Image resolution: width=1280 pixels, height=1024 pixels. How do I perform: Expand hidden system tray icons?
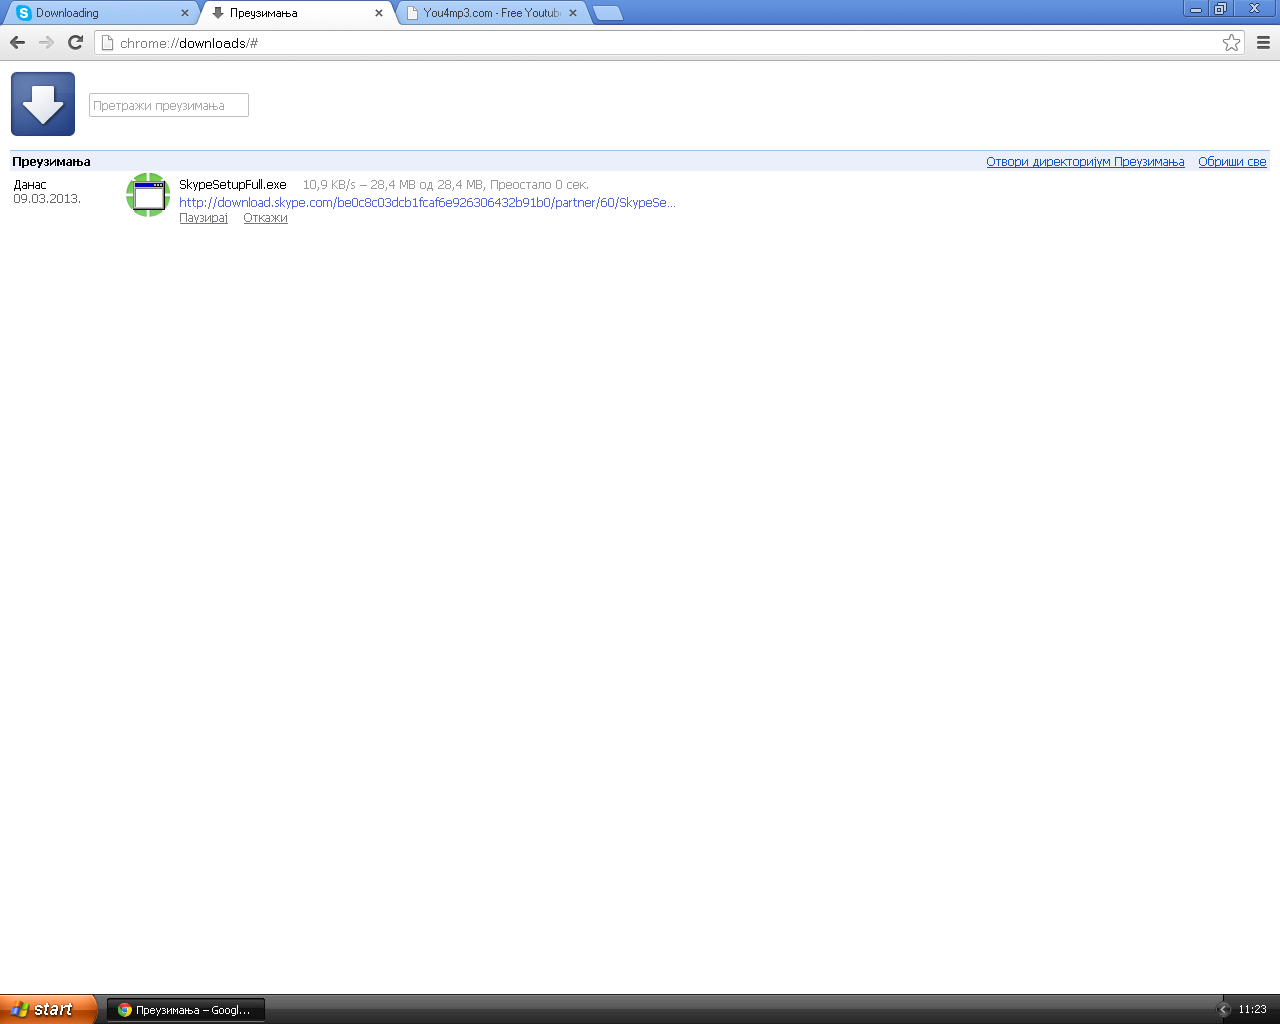(1223, 1010)
